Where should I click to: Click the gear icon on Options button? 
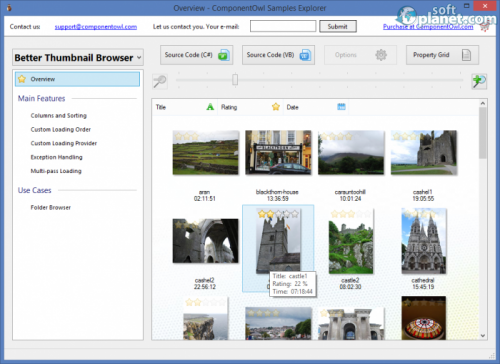[x=381, y=55]
